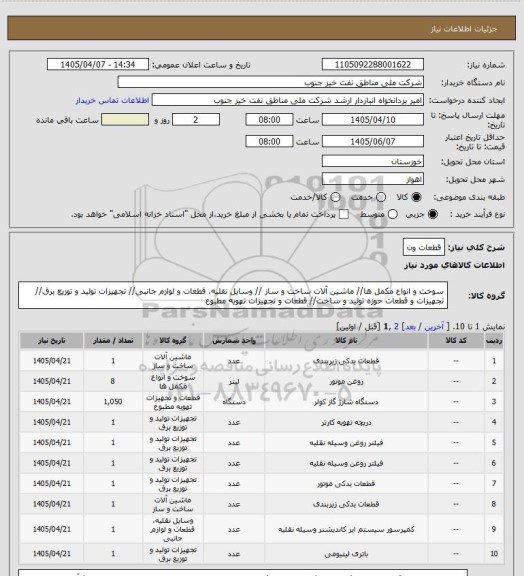Click the price validity date 1405/06/07
Image resolution: width=524 pixels, height=576 pixels.
tap(373, 141)
